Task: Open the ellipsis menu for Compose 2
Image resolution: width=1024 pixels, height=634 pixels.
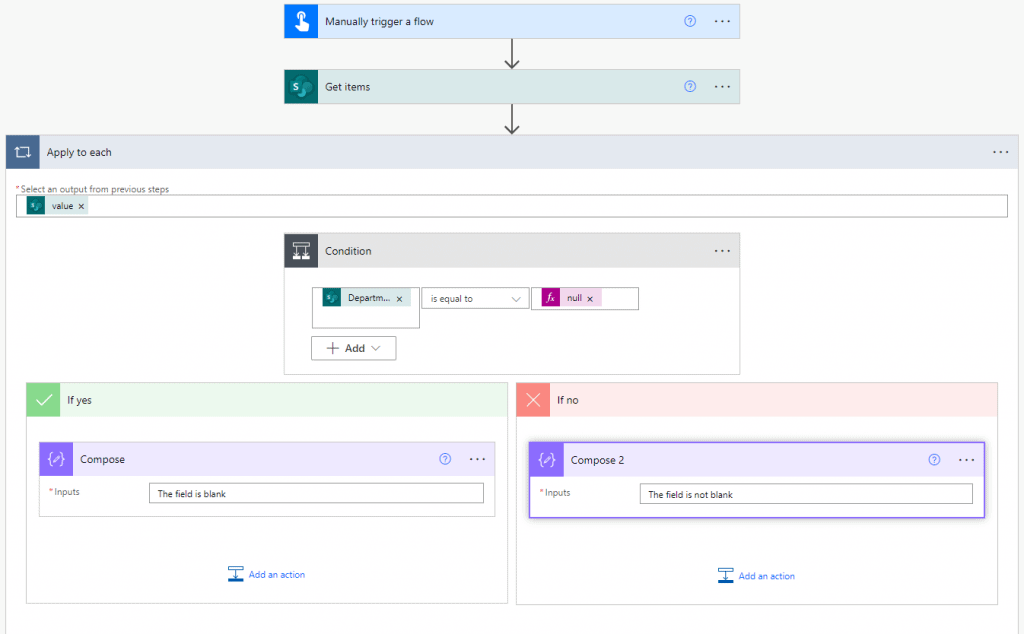Action: pyautogui.click(x=967, y=460)
